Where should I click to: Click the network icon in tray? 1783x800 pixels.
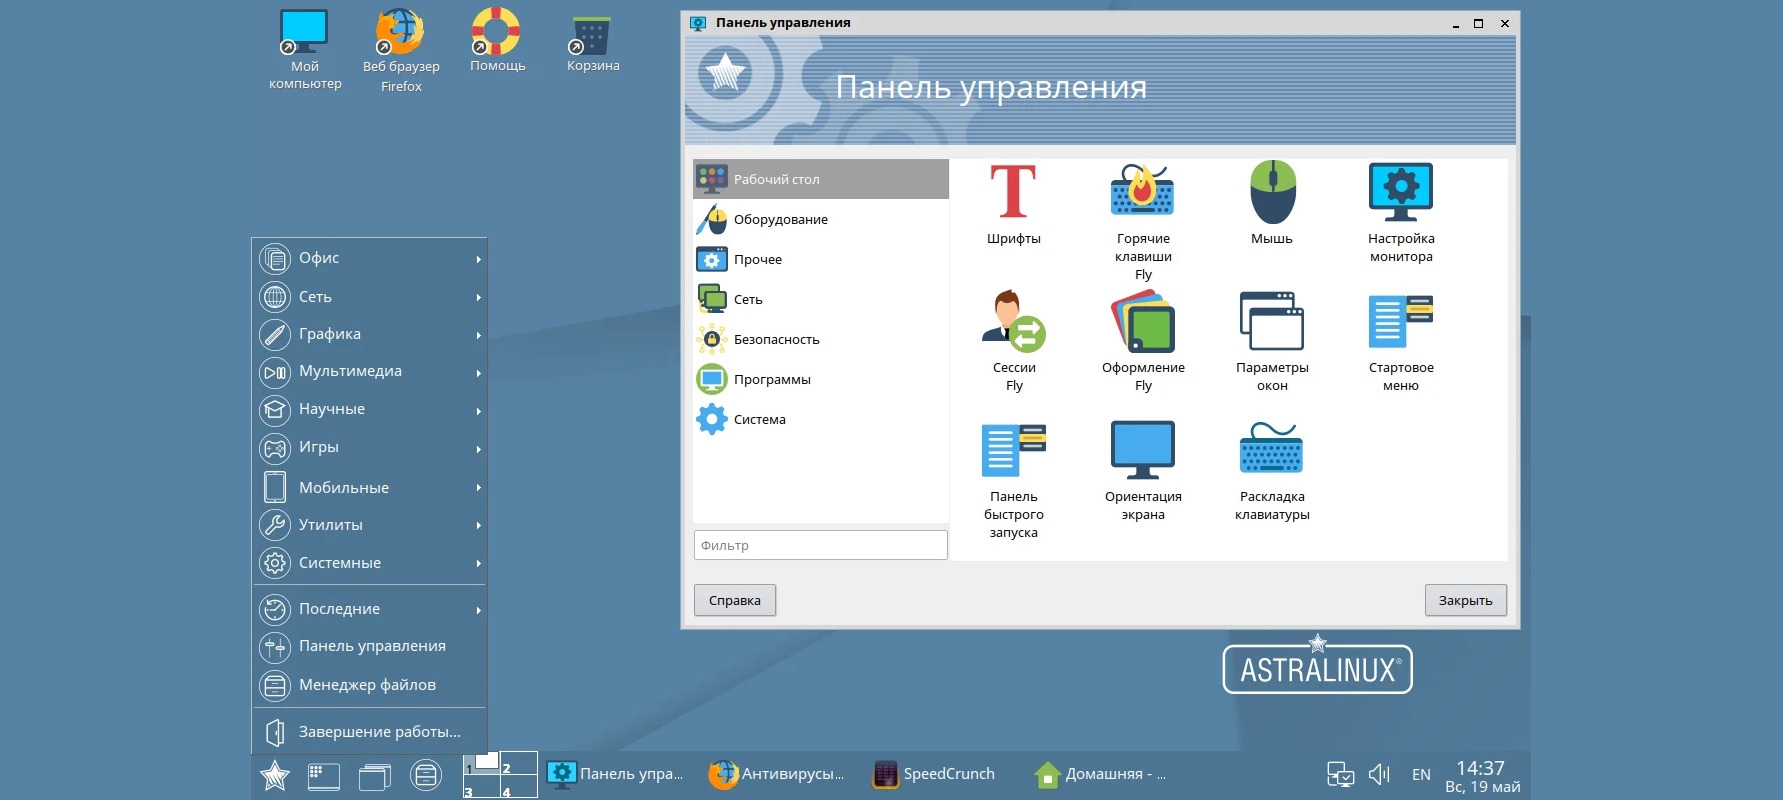pos(1340,774)
